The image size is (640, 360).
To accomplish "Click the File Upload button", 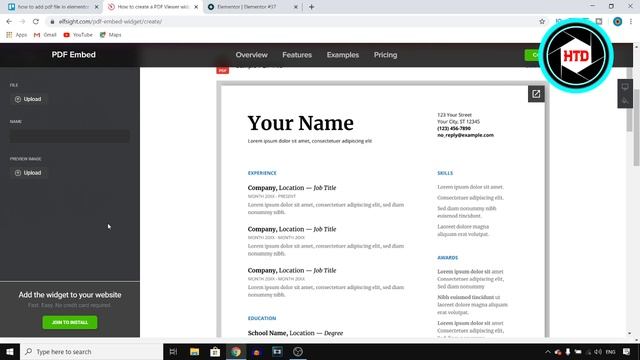I will tap(28, 99).
